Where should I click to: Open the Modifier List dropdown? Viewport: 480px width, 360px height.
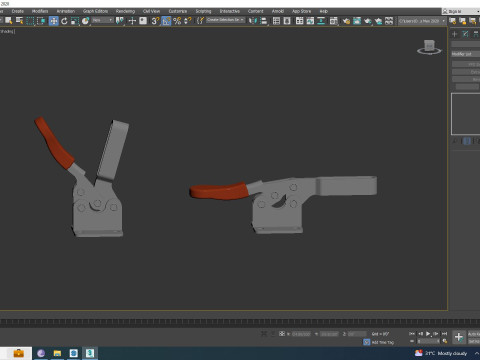[x=466, y=54]
